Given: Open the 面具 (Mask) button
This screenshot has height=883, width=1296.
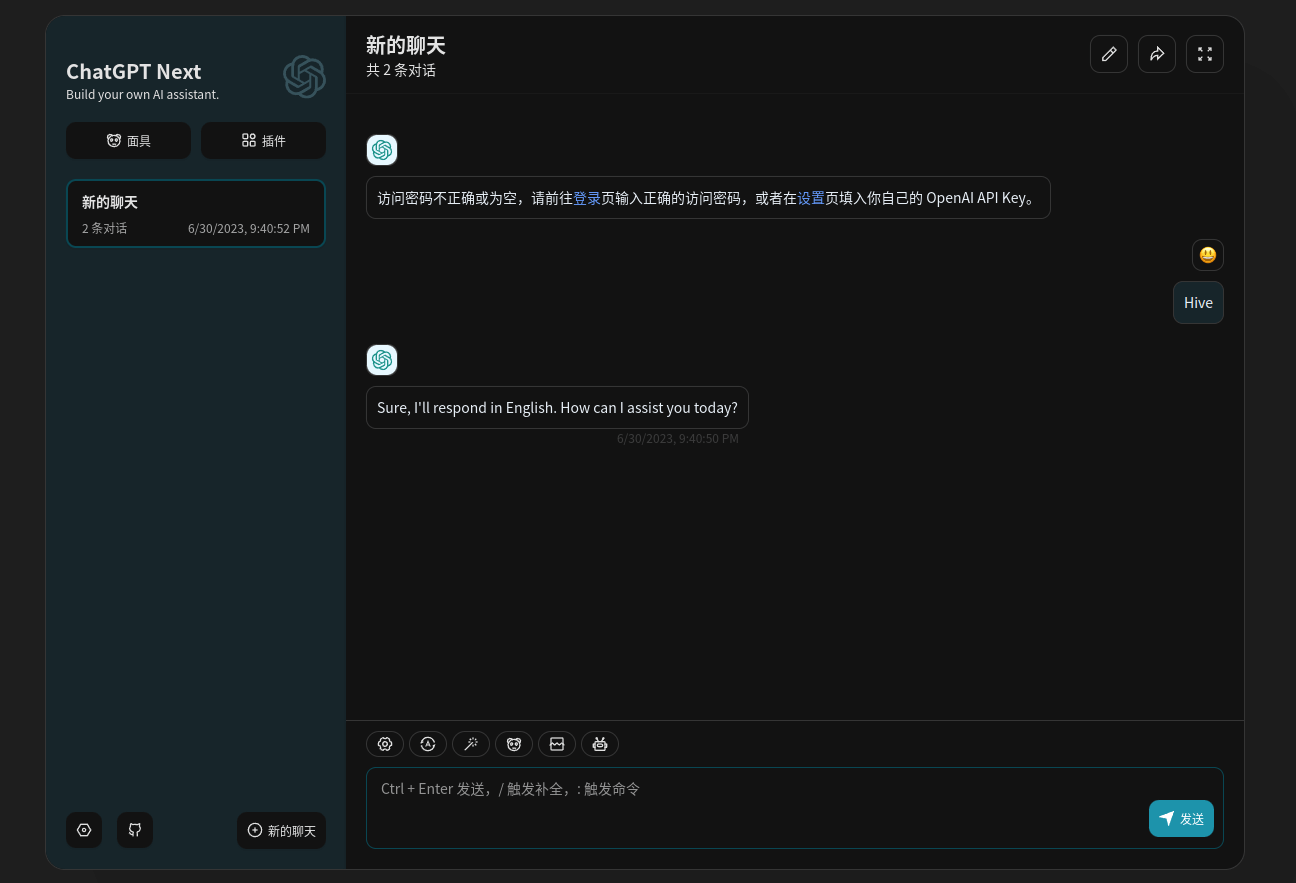Looking at the screenshot, I should pyautogui.click(x=128, y=140).
